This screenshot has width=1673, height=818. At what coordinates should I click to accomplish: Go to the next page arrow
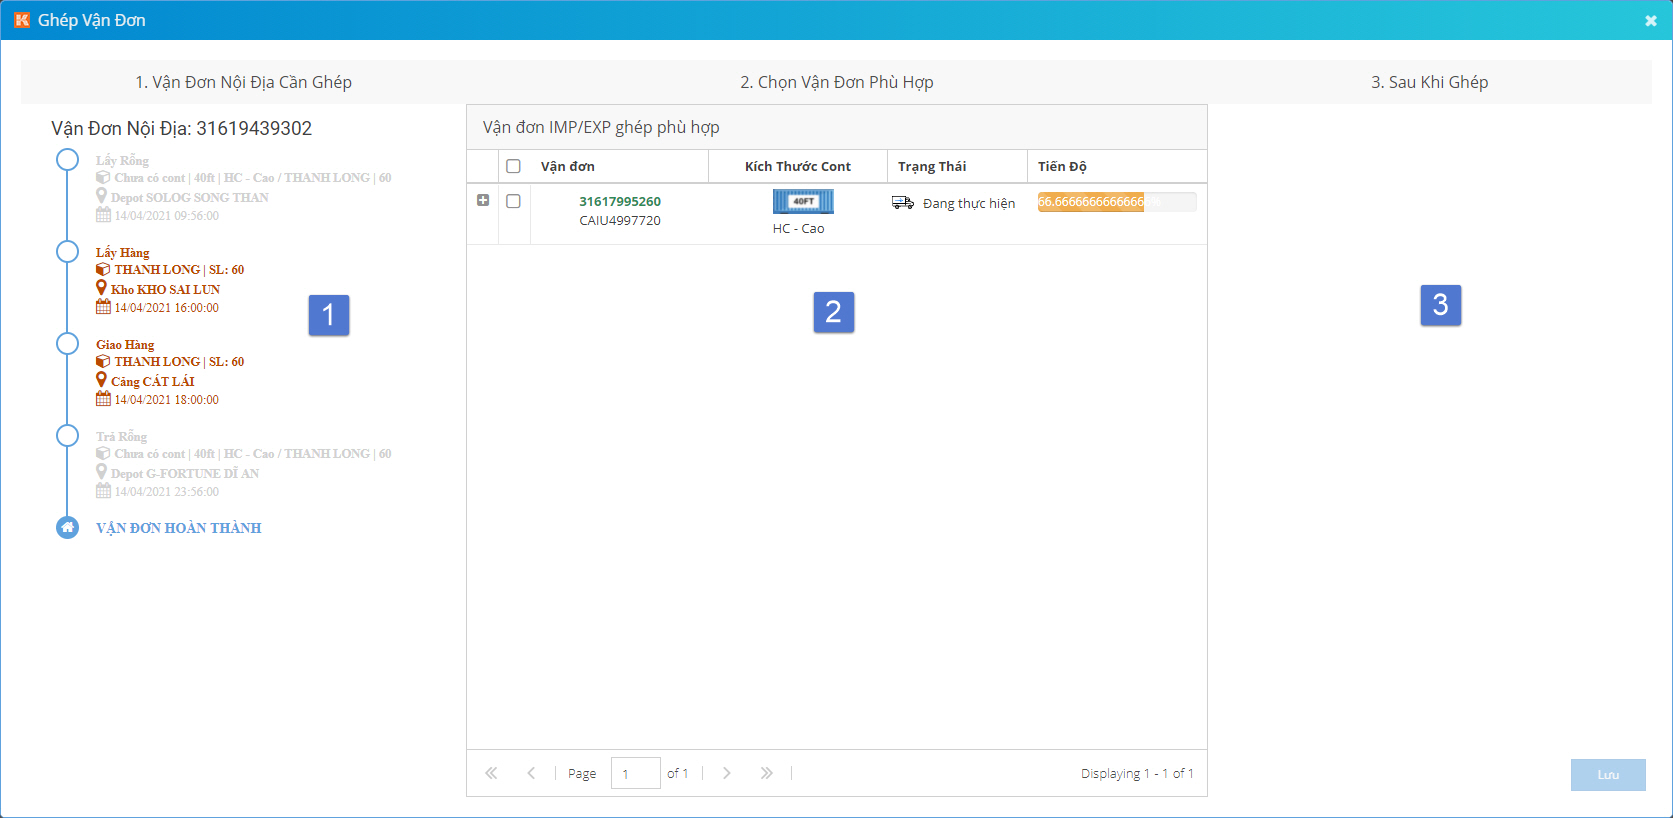tap(726, 773)
